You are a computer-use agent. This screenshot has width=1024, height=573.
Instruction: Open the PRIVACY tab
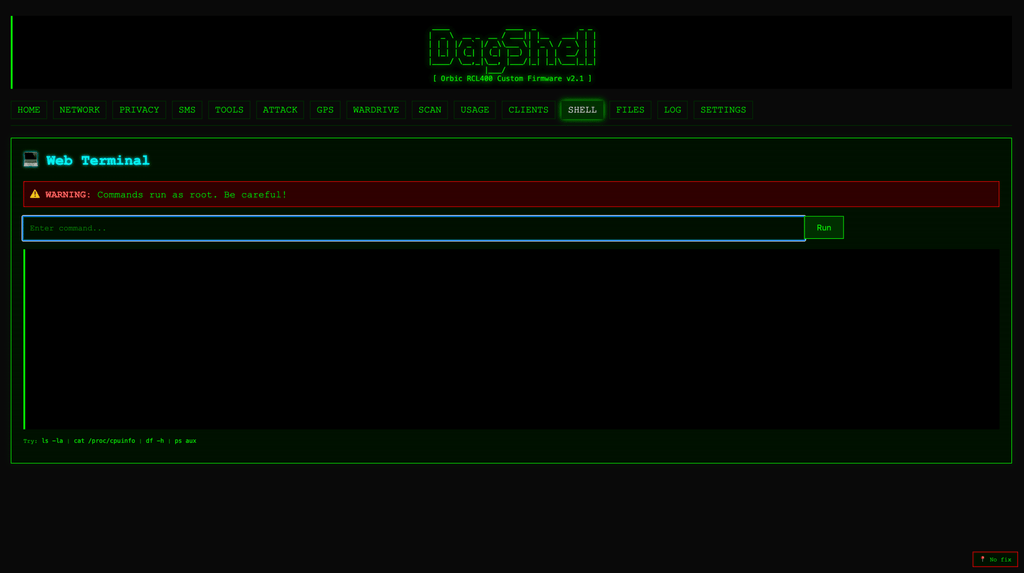click(x=139, y=110)
